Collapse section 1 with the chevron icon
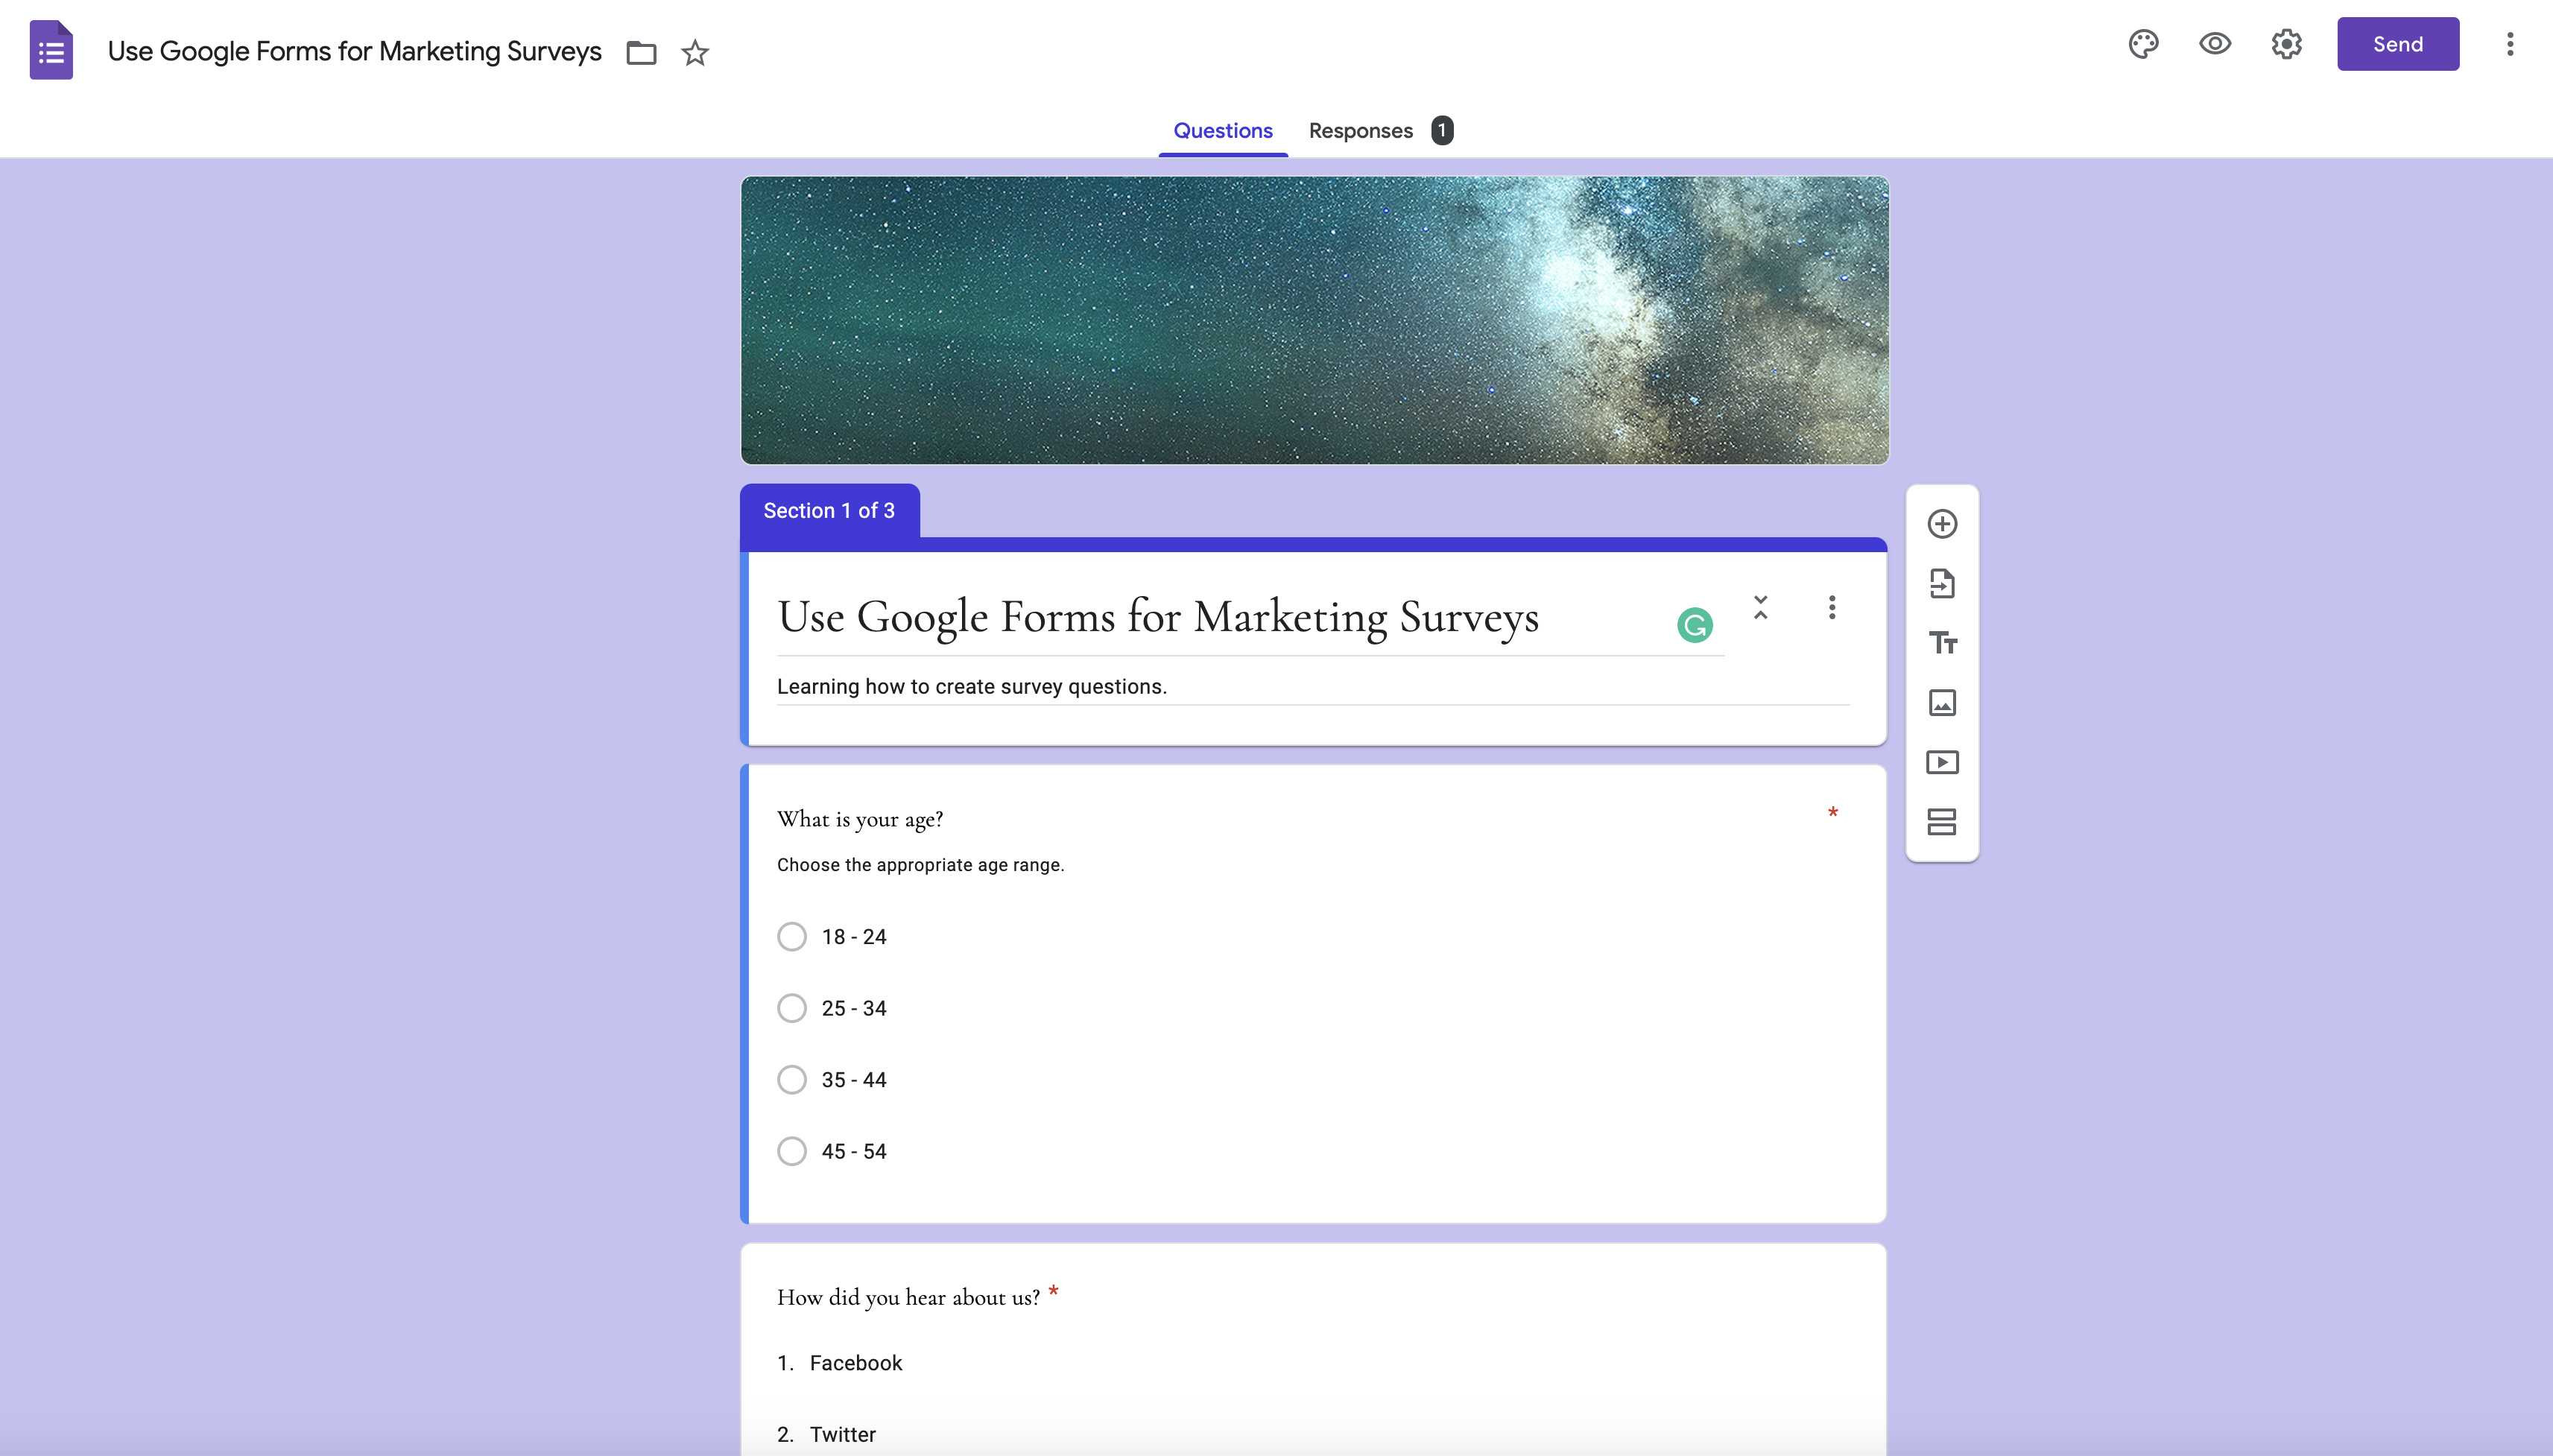The image size is (2553, 1456). point(1761,607)
